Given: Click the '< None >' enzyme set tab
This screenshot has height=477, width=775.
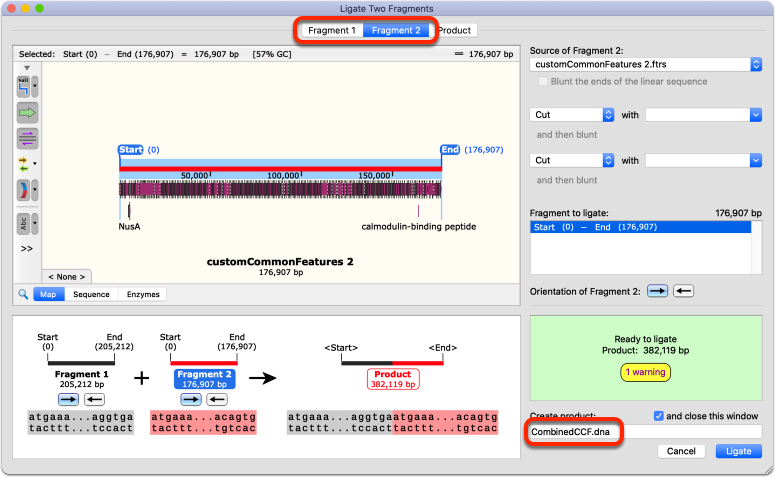Looking at the screenshot, I should coord(67,277).
